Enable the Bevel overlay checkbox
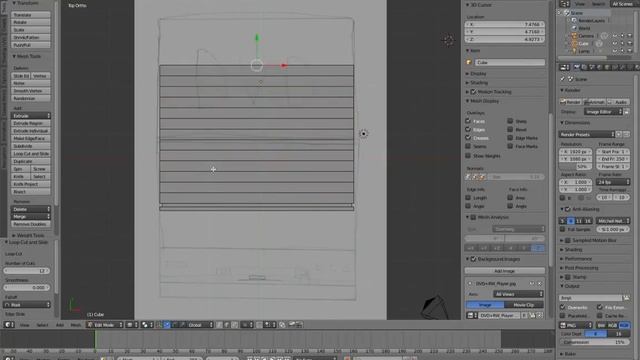Image resolution: width=640 pixels, height=360 pixels. coord(510,129)
